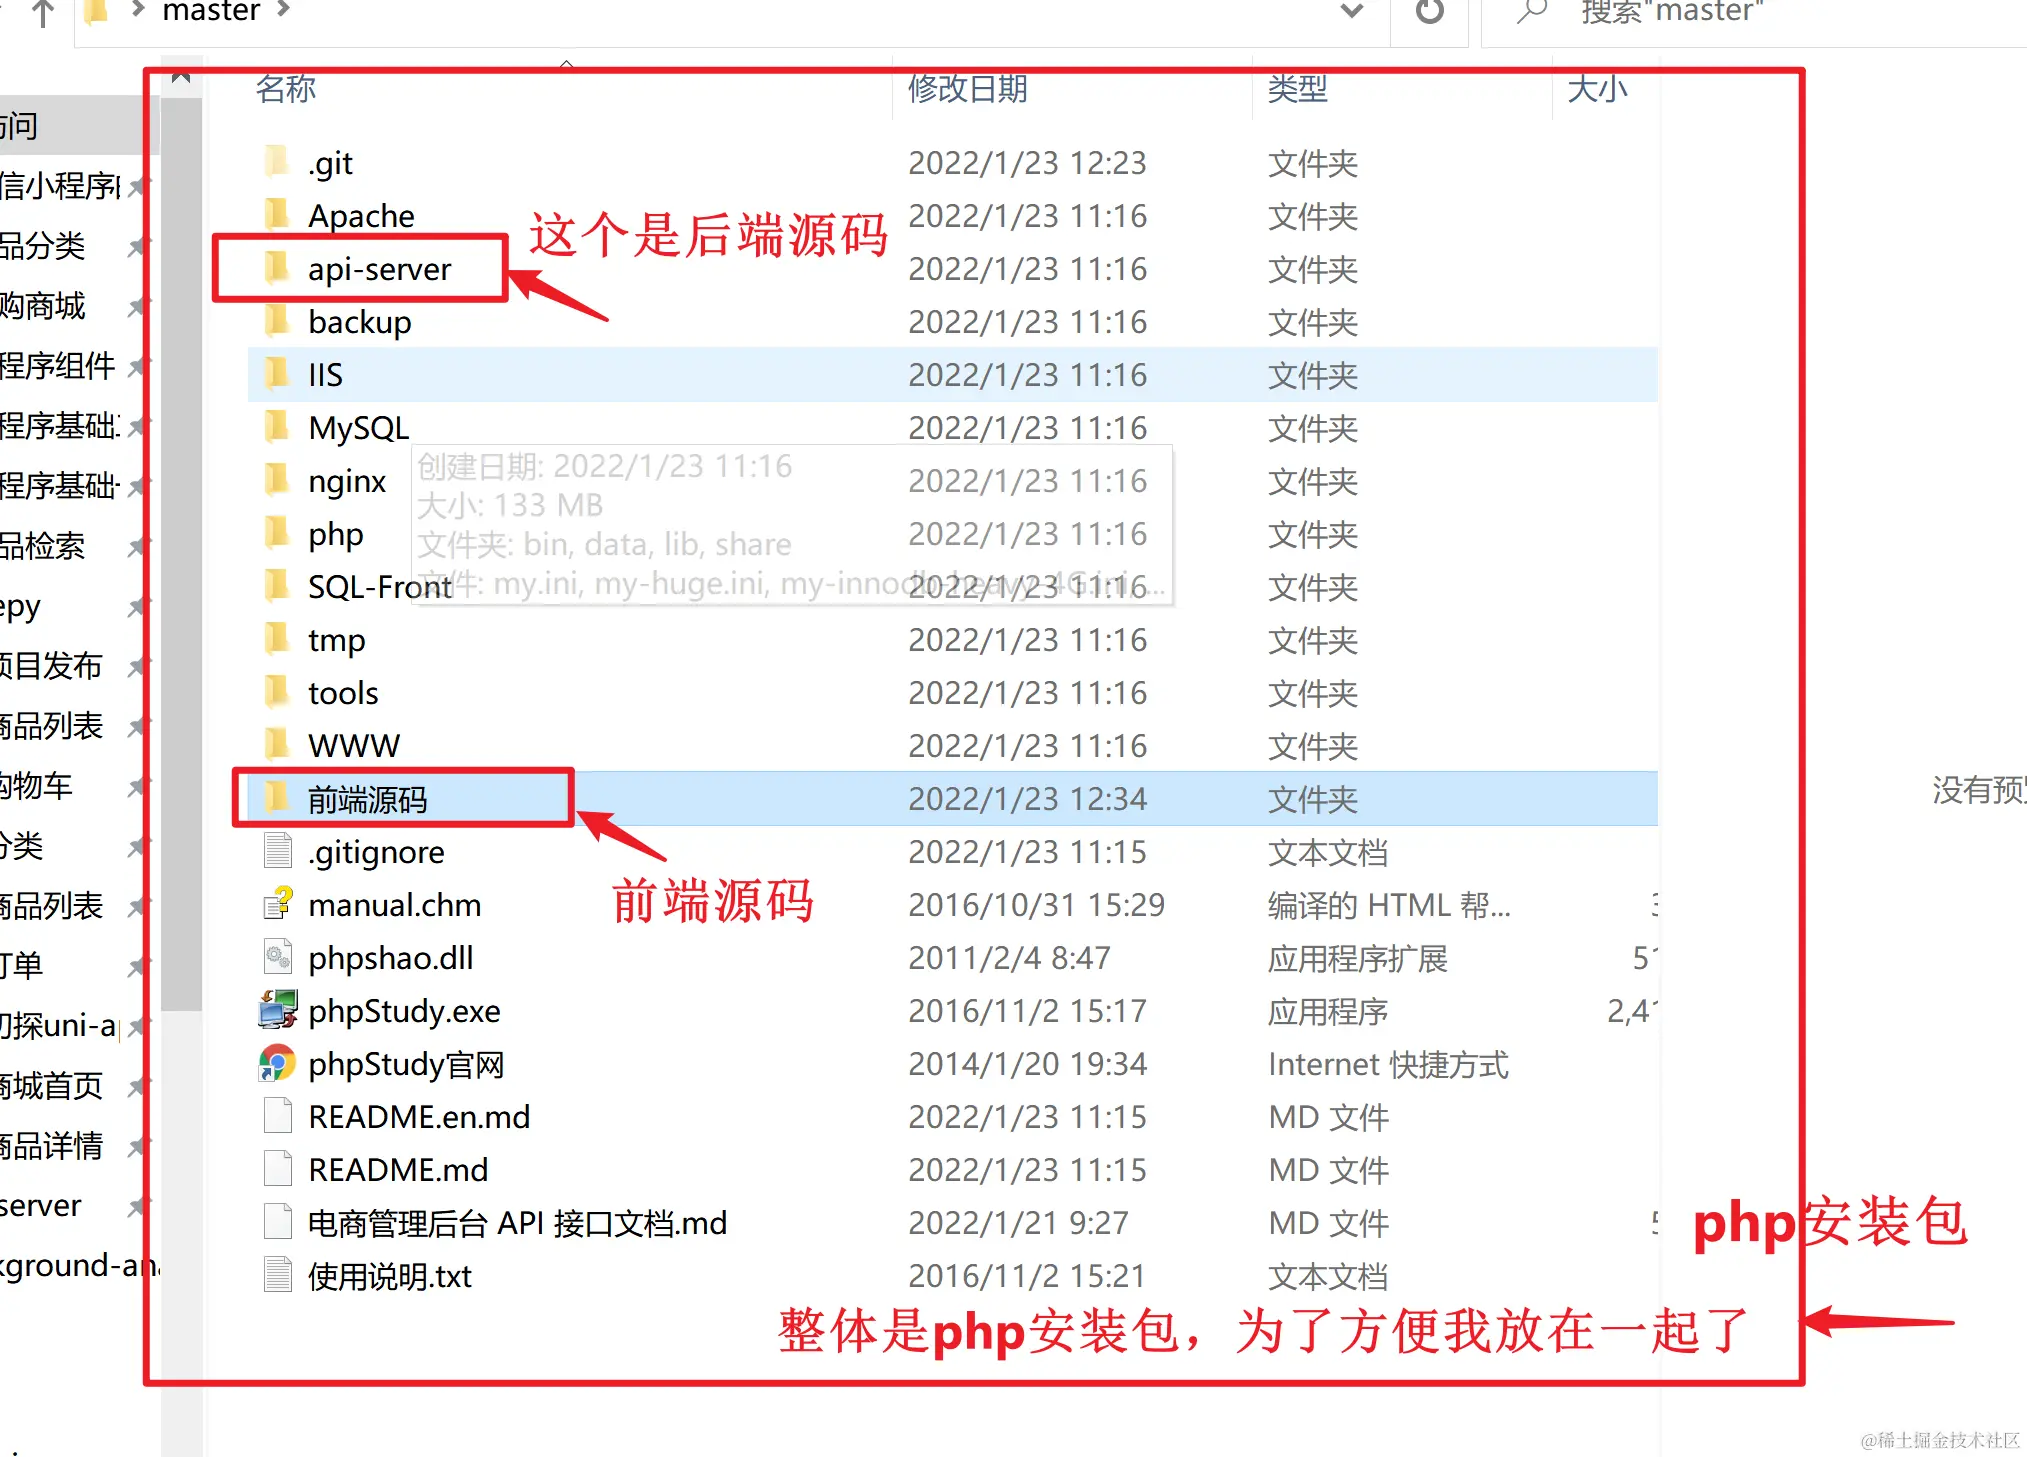
Task: Click the MySQL folder name
Action: pos(358,428)
